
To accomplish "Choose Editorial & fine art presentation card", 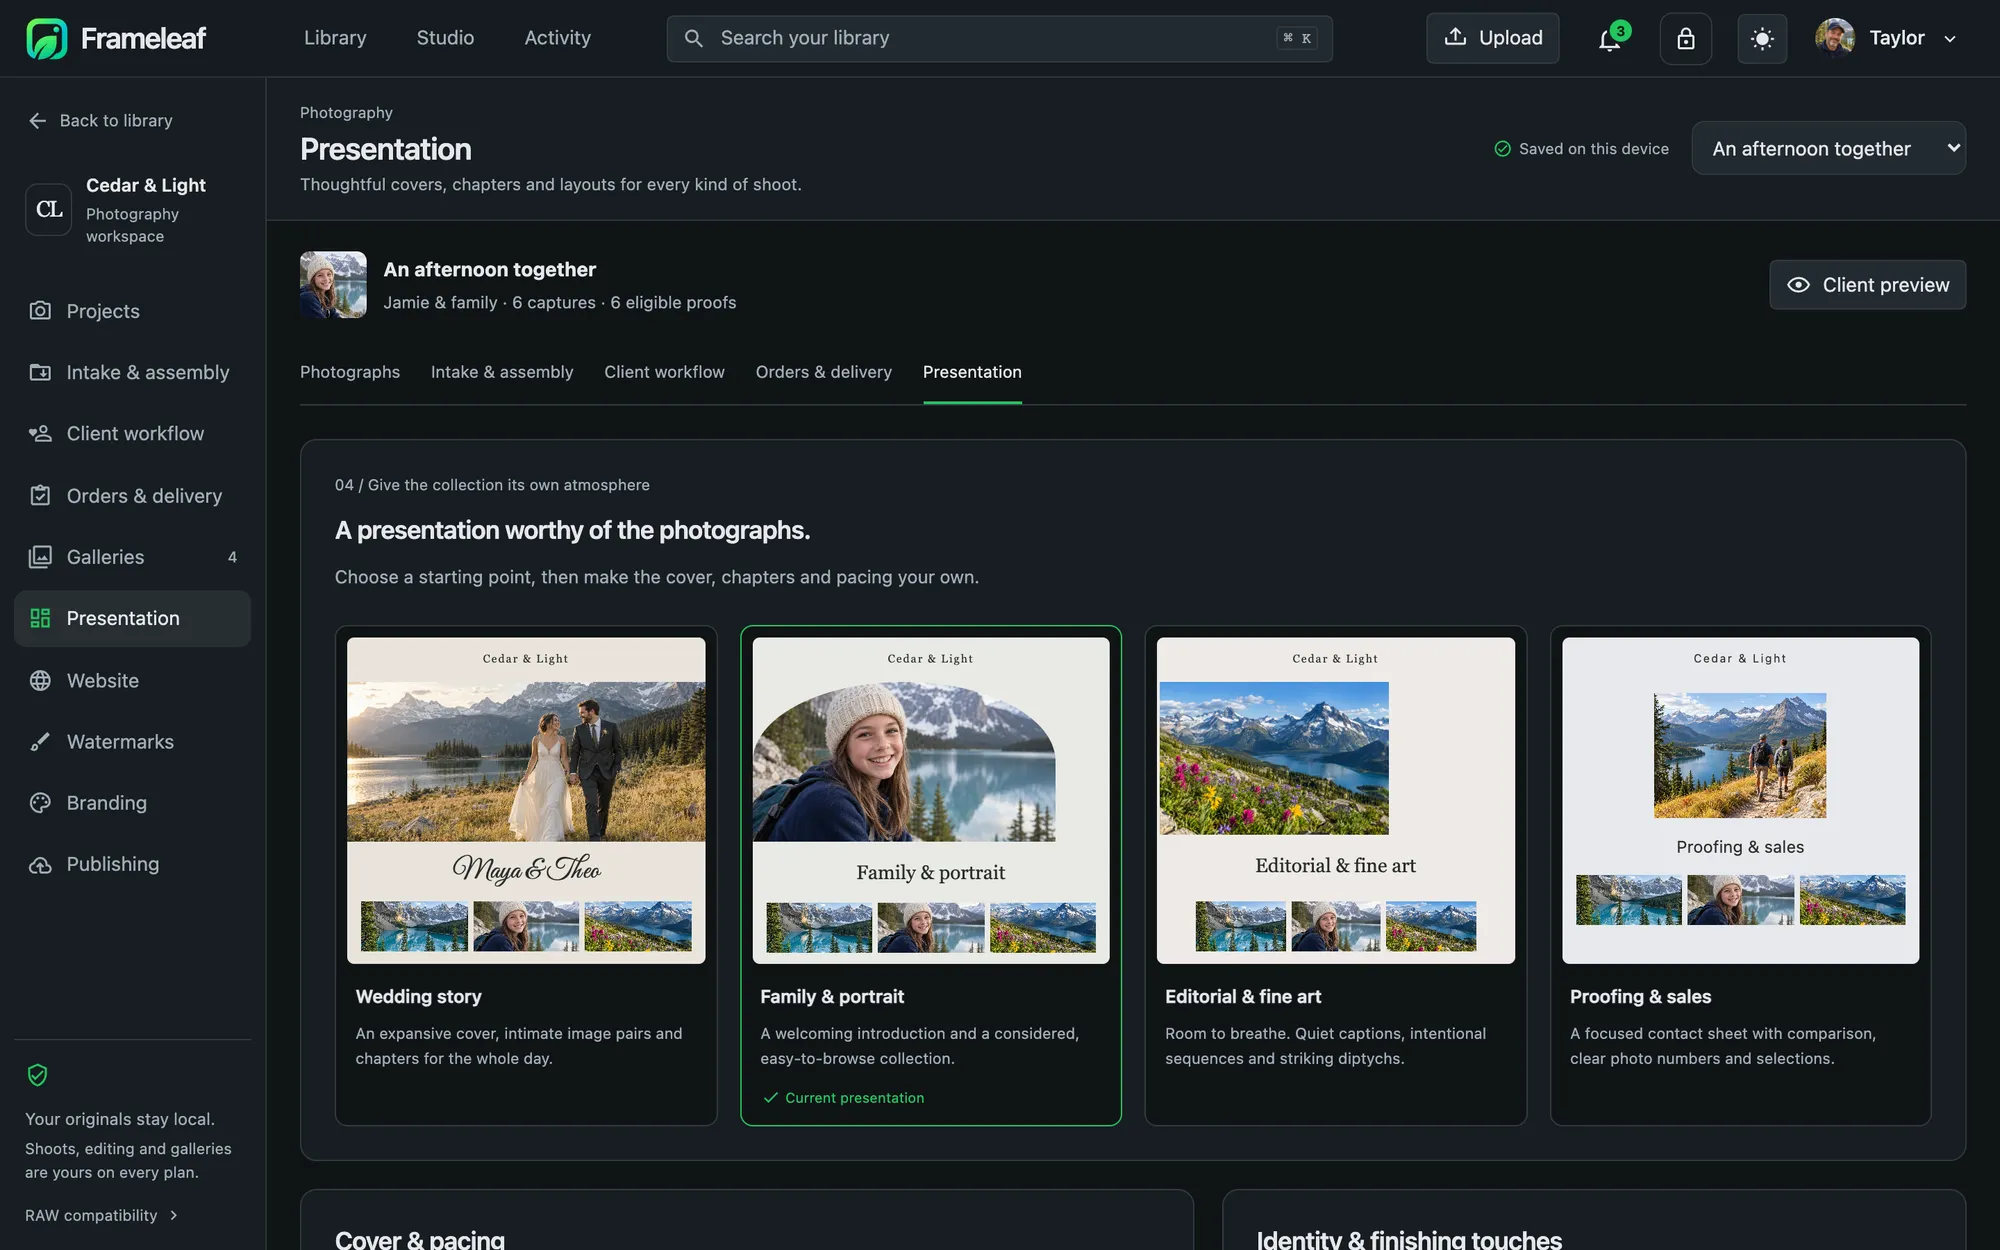I will click(x=1335, y=875).
